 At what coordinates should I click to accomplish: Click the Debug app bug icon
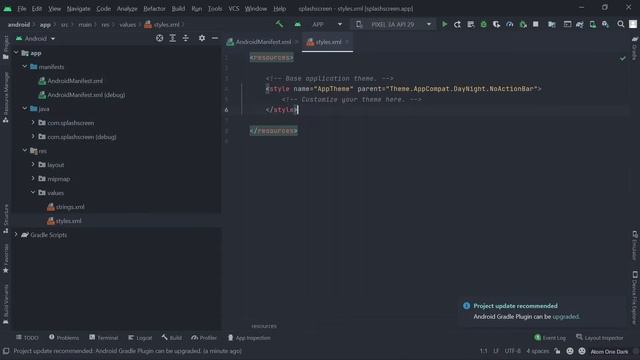coord(484,24)
